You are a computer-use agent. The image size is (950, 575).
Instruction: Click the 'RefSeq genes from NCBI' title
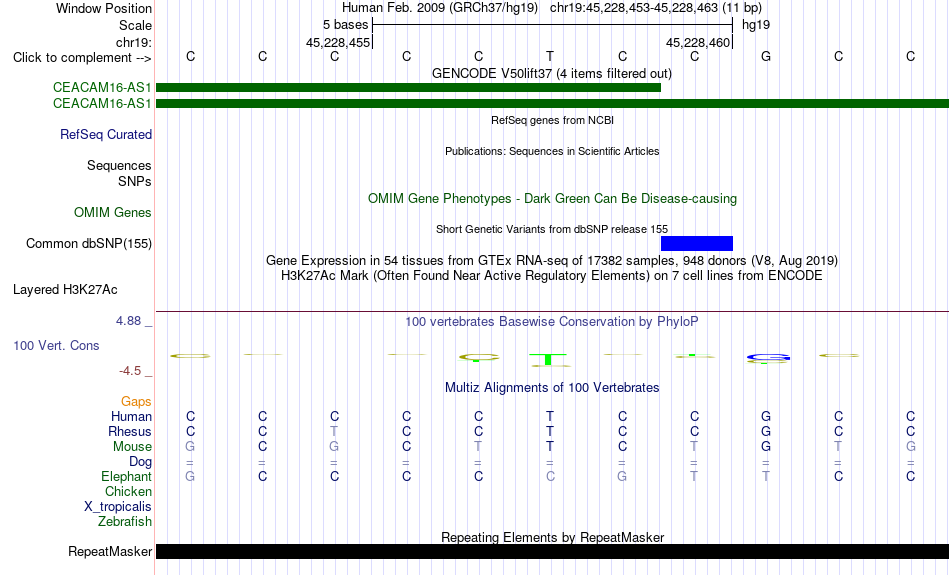click(553, 120)
